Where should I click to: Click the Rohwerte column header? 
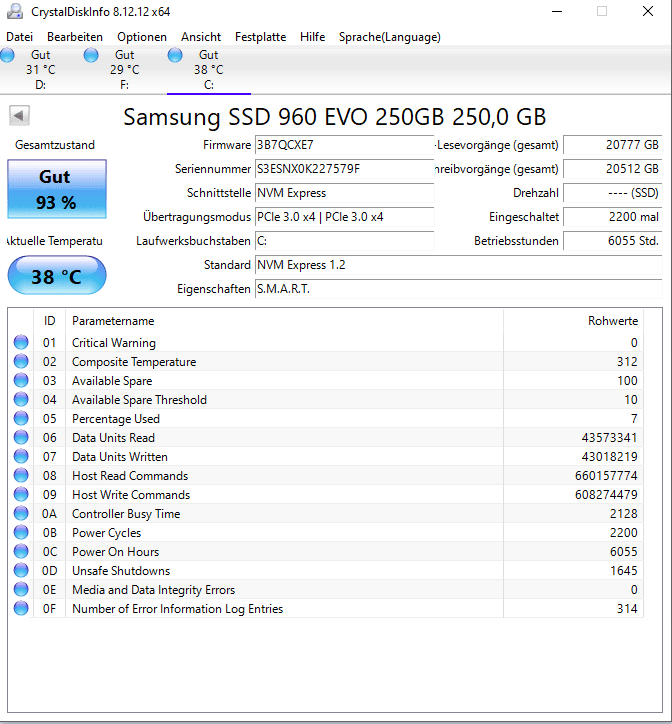coord(573,321)
